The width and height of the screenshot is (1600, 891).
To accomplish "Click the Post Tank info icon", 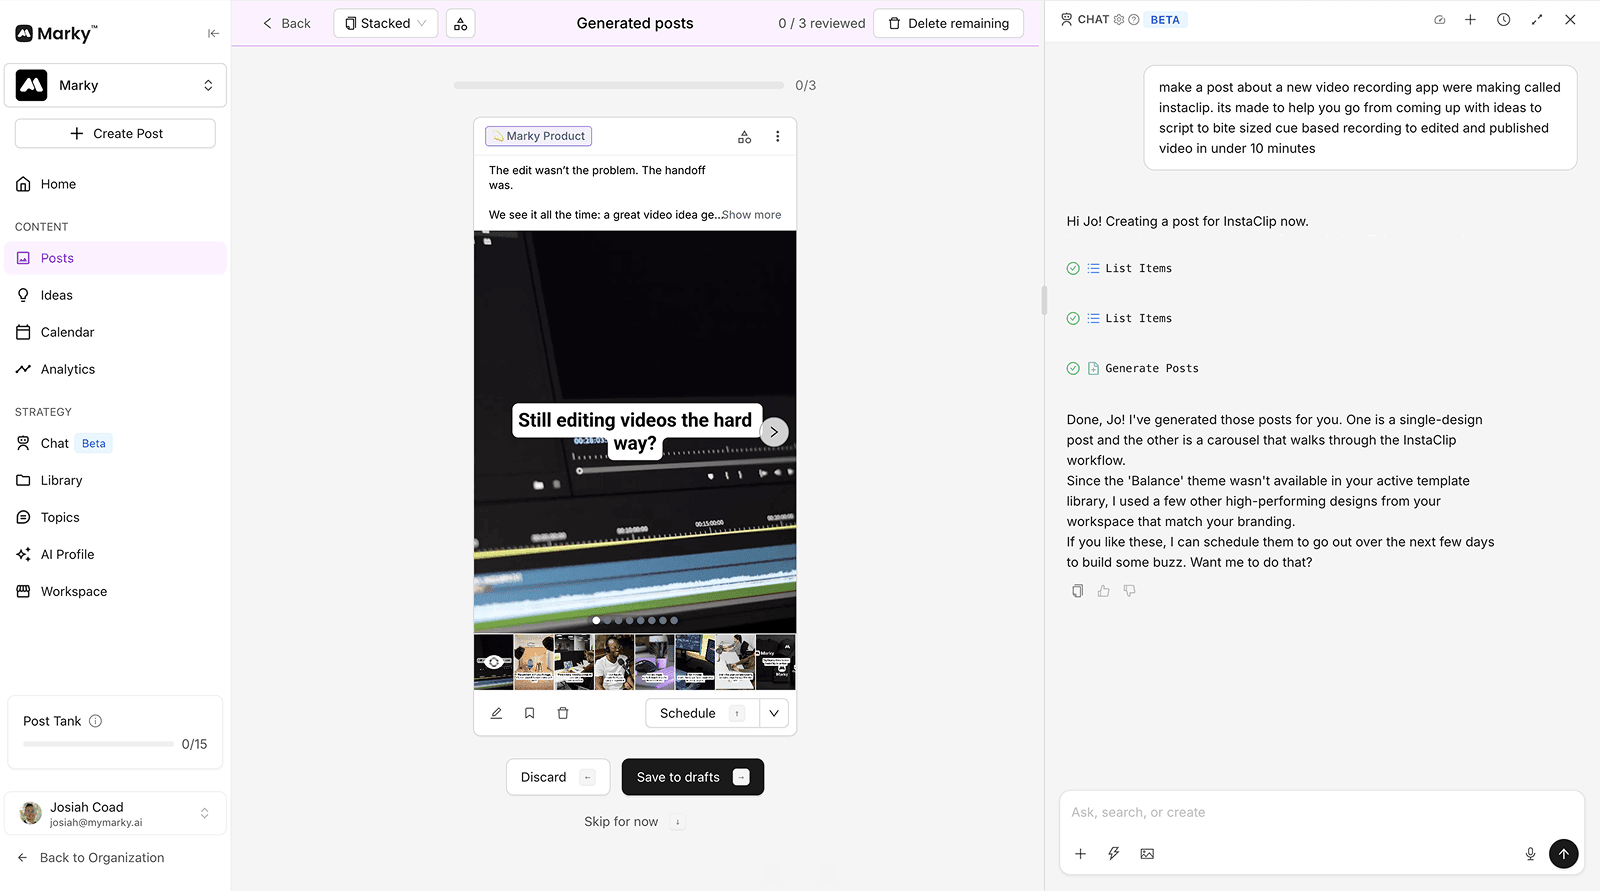I will click(x=95, y=721).
